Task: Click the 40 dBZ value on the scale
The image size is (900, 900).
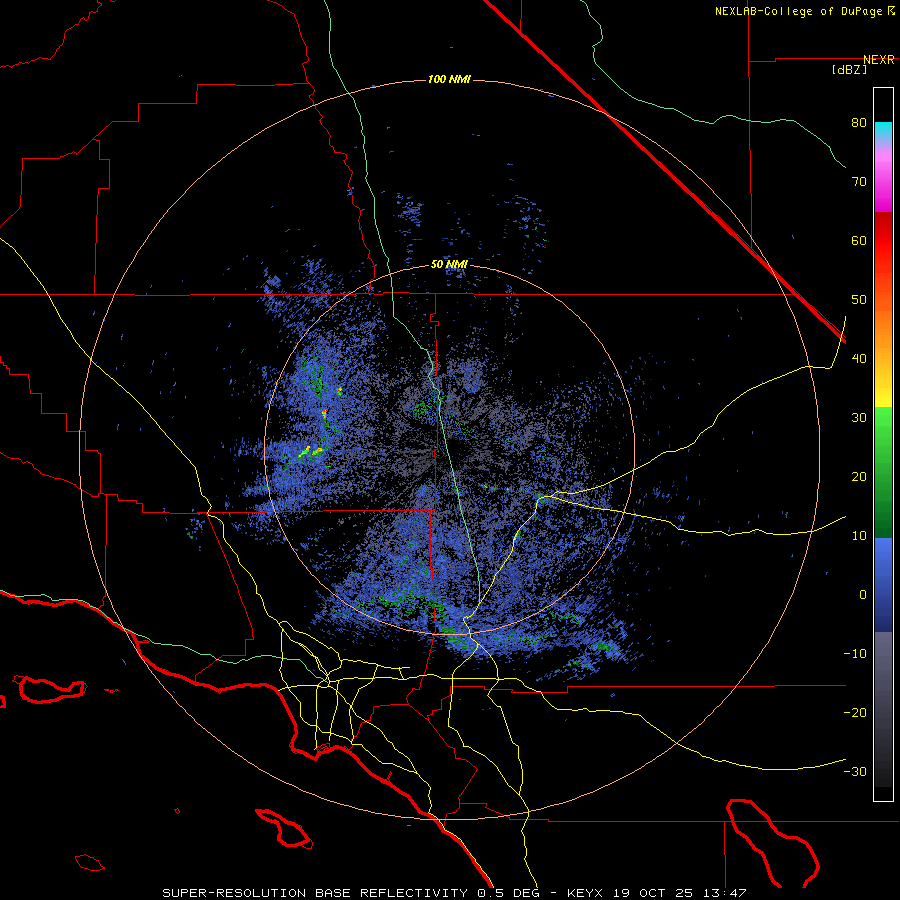Action: pyautogui.click(x=859, y=359)
